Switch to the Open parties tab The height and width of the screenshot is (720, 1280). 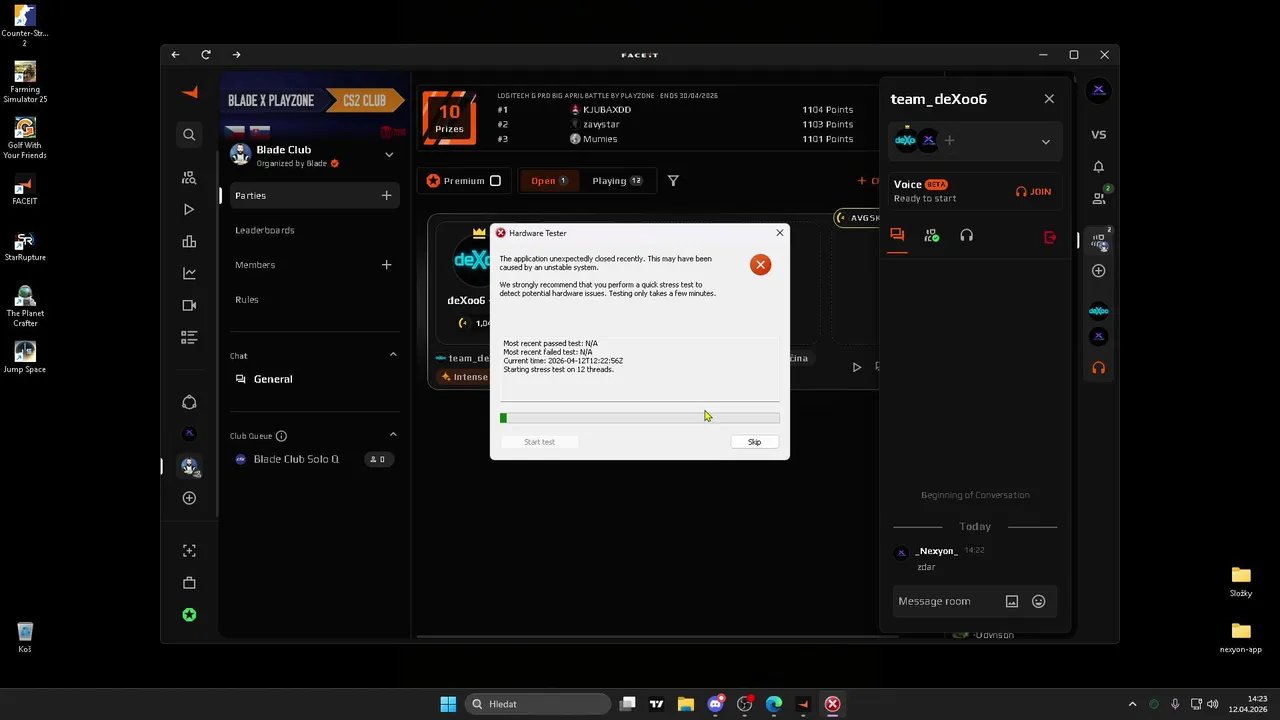548,181
